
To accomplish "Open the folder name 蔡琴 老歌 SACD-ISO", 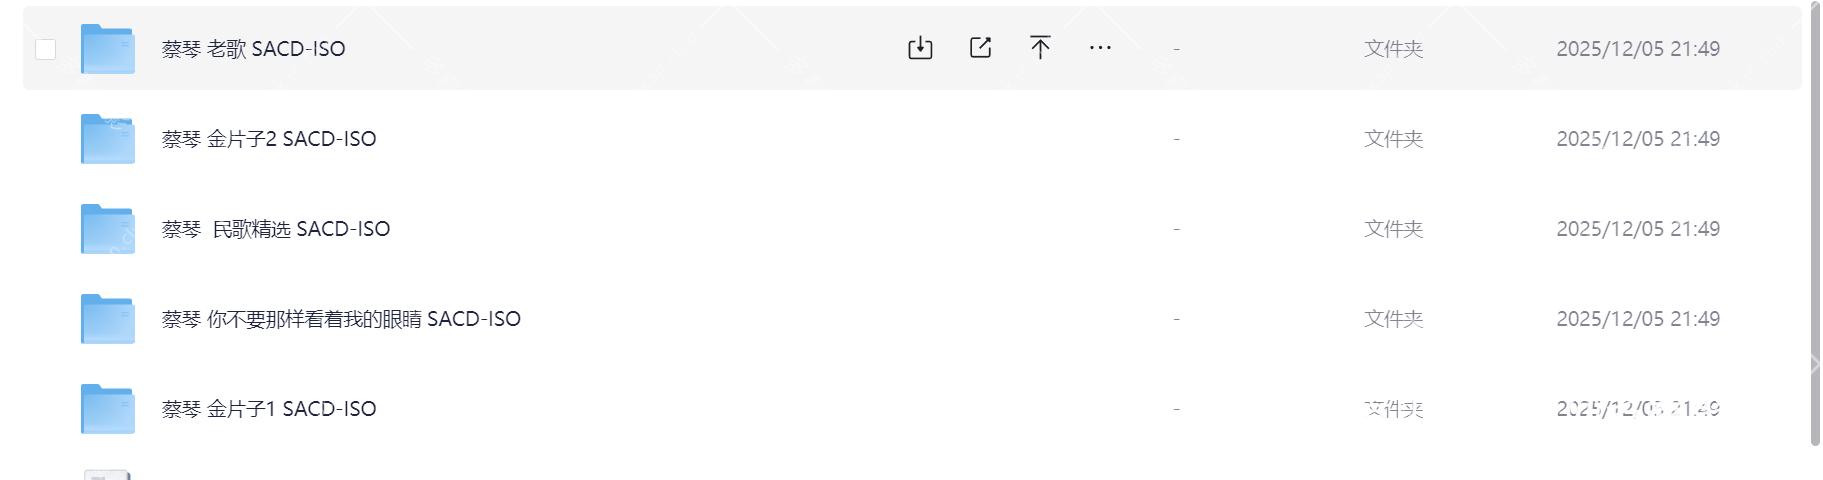I will (x=253, y=49).
